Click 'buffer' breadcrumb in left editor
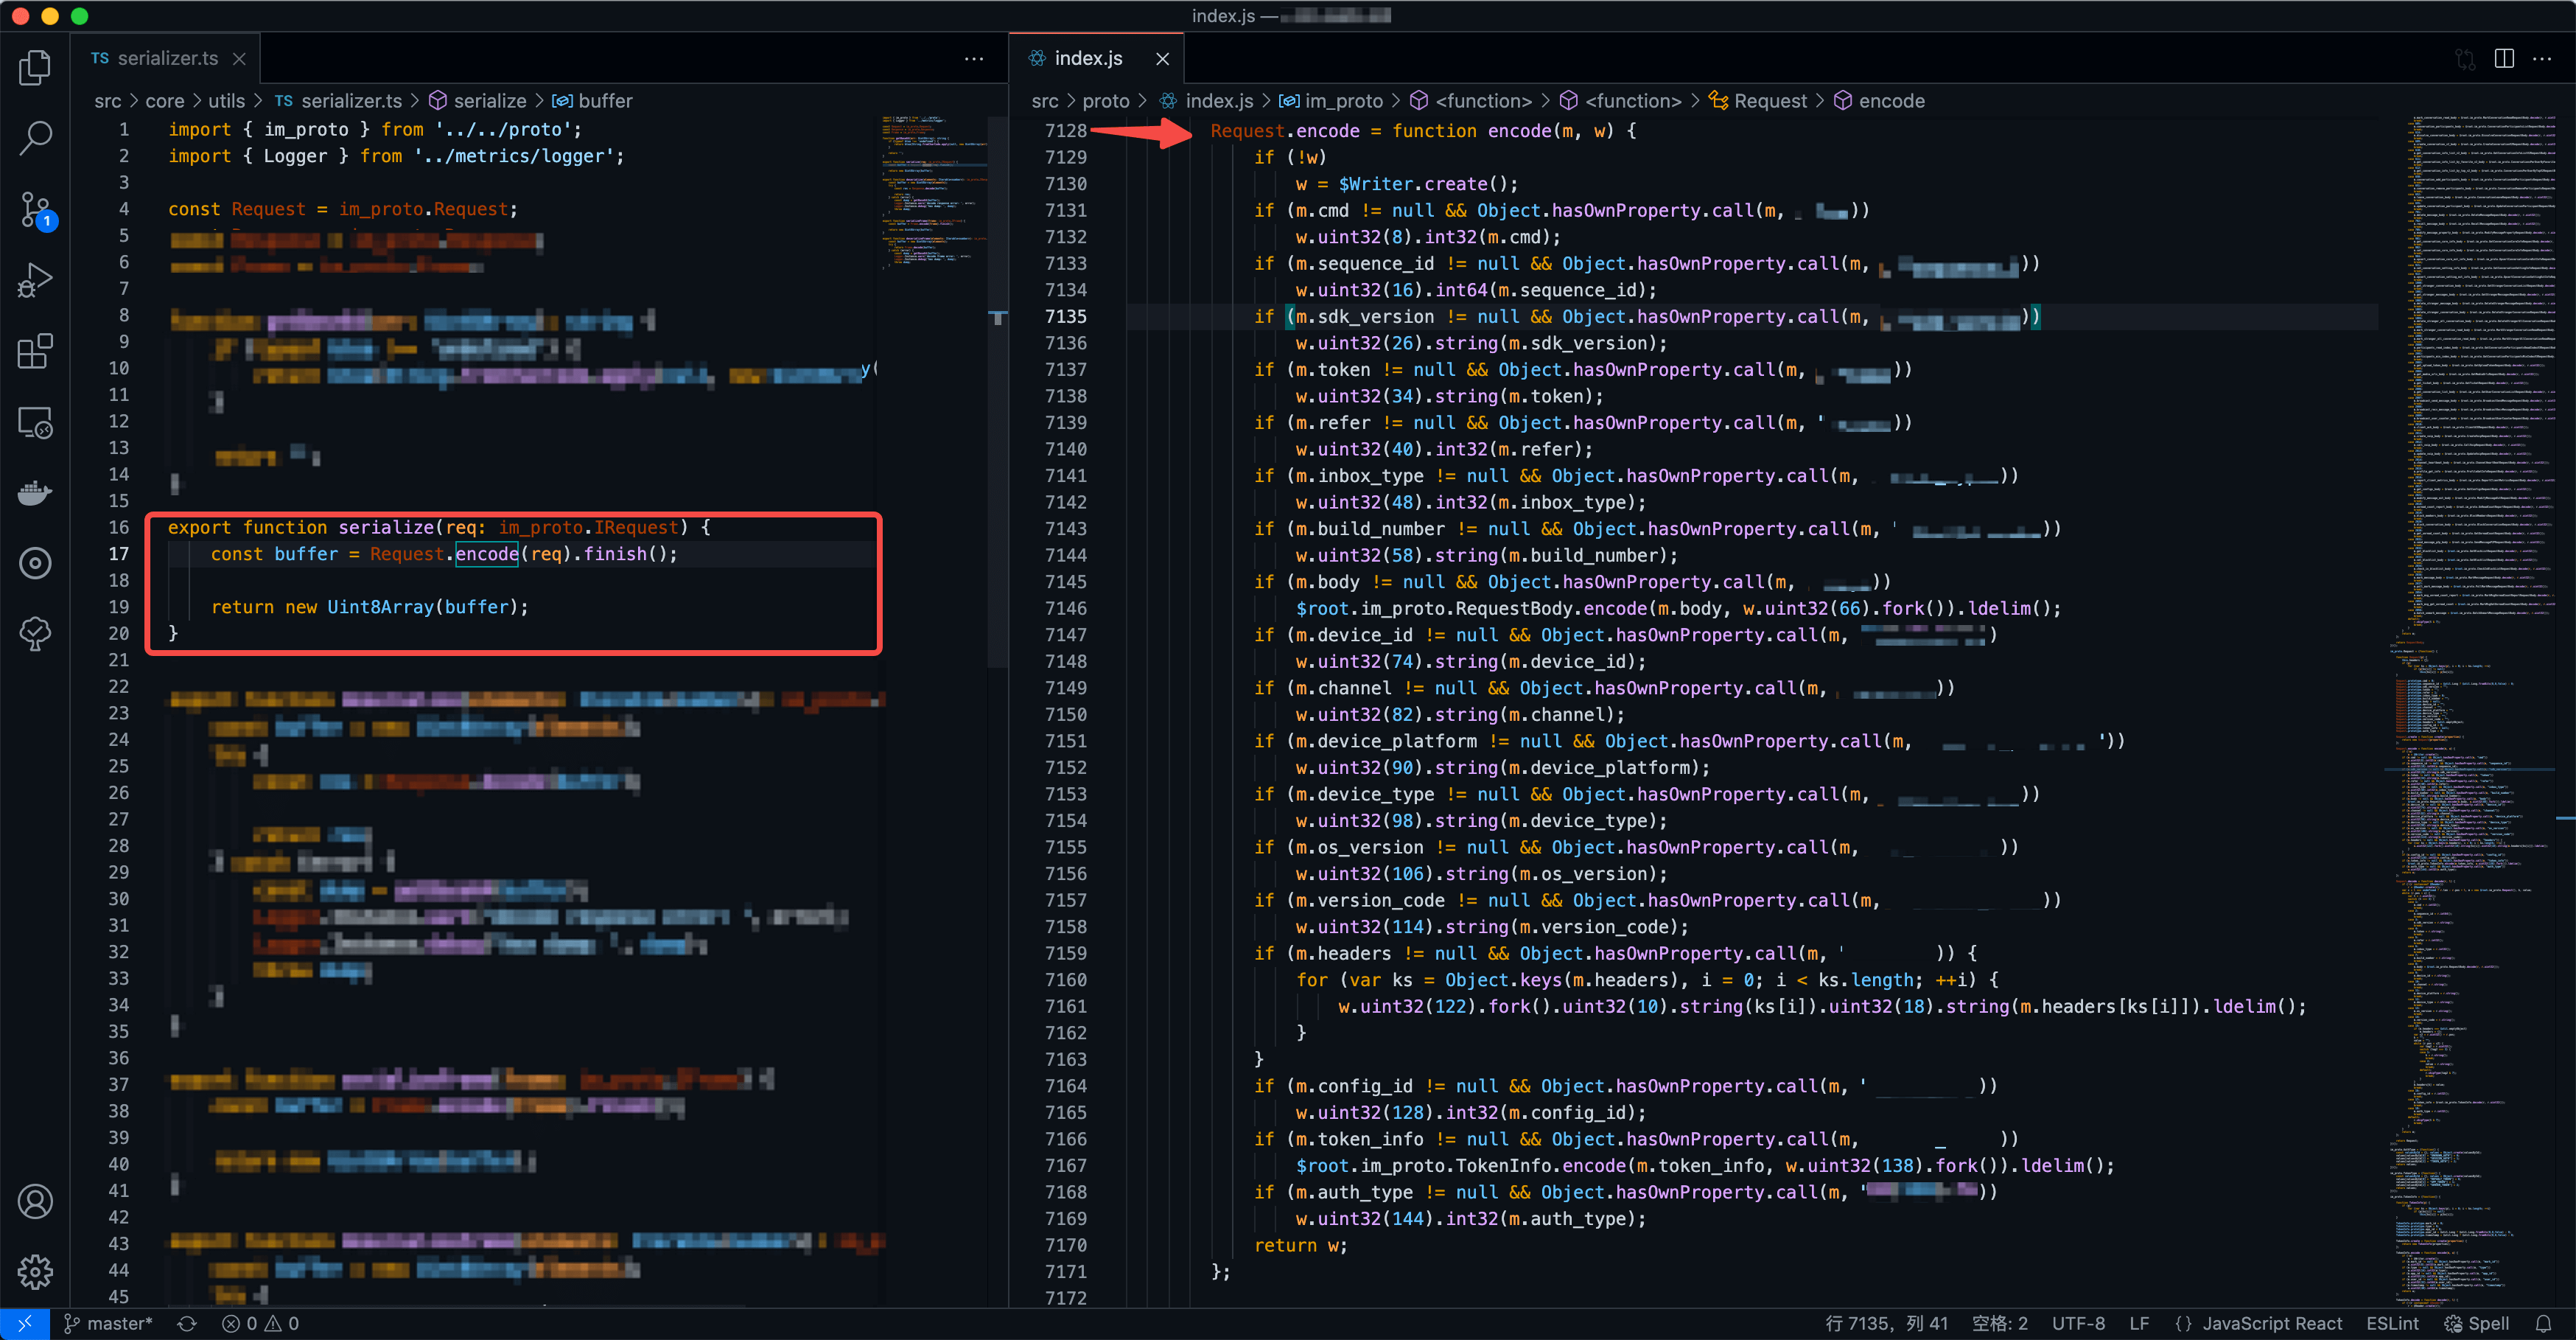2576x1340 pixels. click(x=593, y=101)
